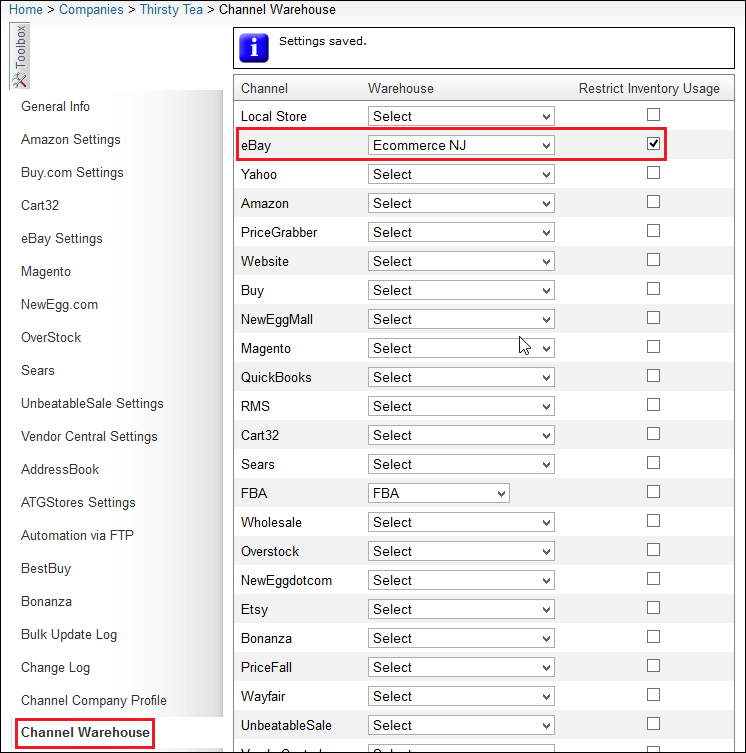Open OverStock sidebar item

click(x=51, y=337)
